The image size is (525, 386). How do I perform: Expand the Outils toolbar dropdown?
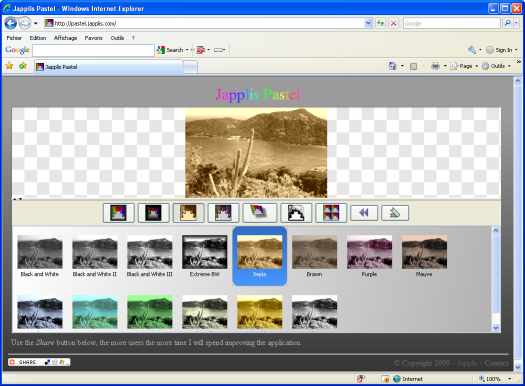click(509, 66)
